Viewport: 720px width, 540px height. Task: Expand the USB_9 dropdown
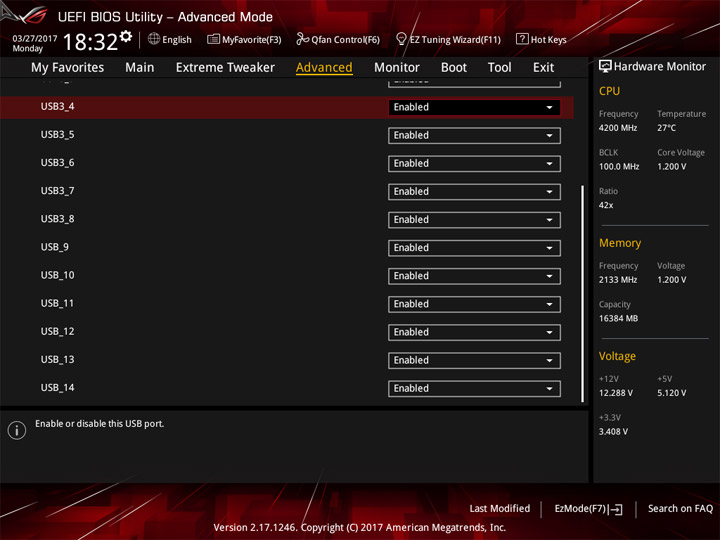pyautogui.click(x=474, y=248)
